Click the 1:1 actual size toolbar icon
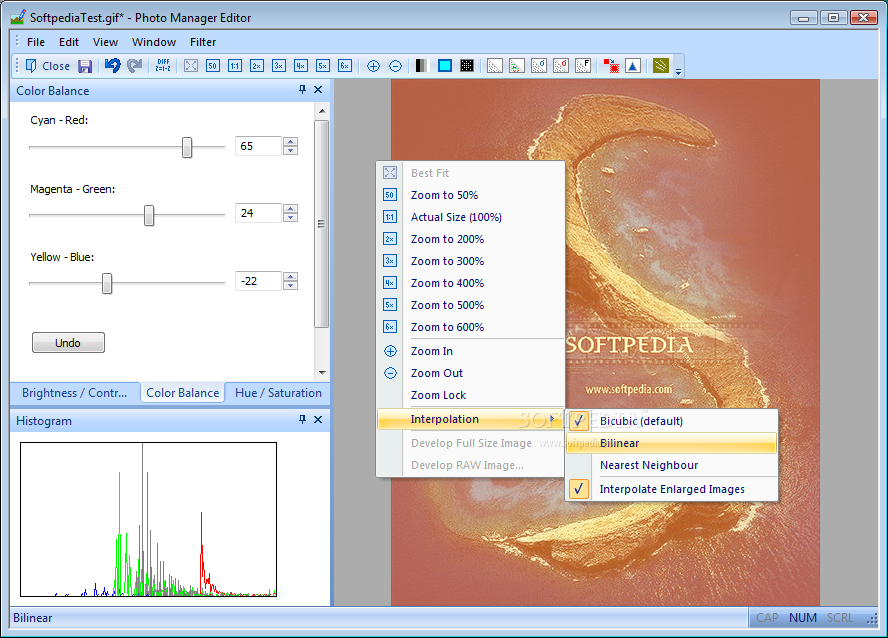The width and height of the screenshot is (888, 638). [235, 66]
